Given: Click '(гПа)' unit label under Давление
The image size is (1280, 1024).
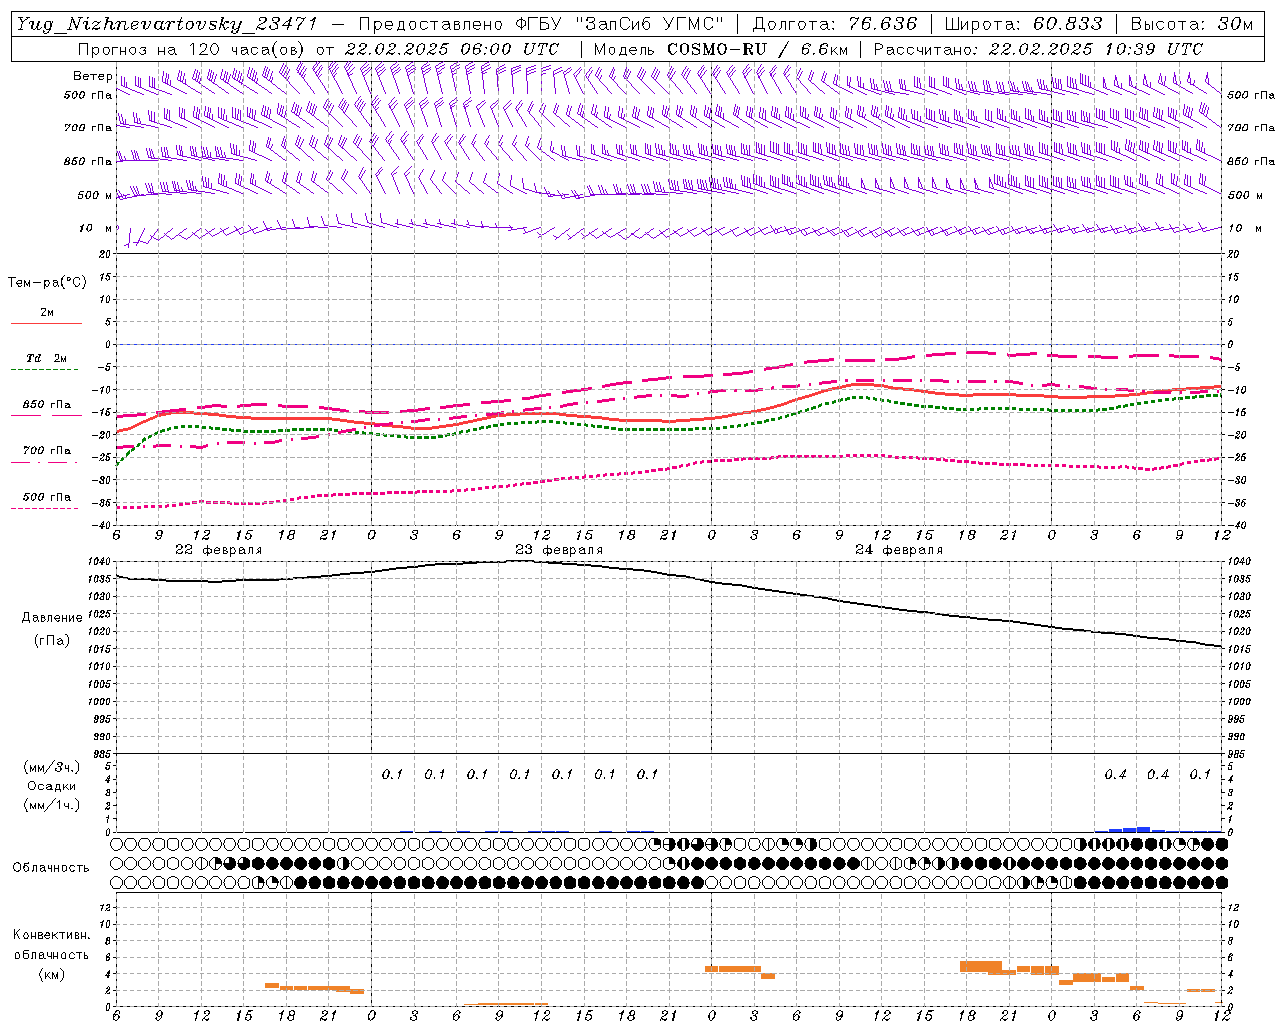Looking at the screenshot, I should pyautogui.click(x=52, y=640).
